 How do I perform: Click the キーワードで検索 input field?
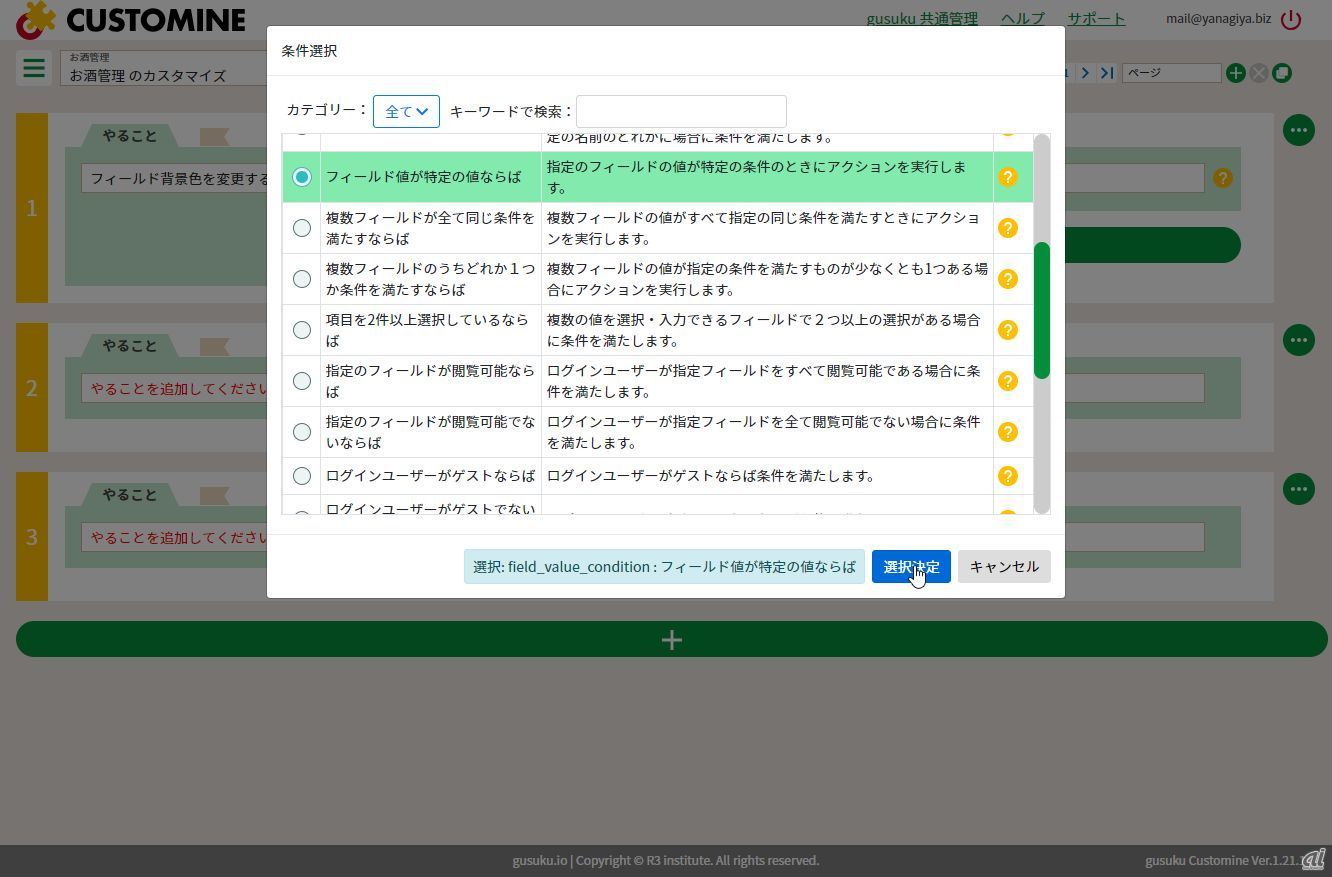tap(681, 111)
